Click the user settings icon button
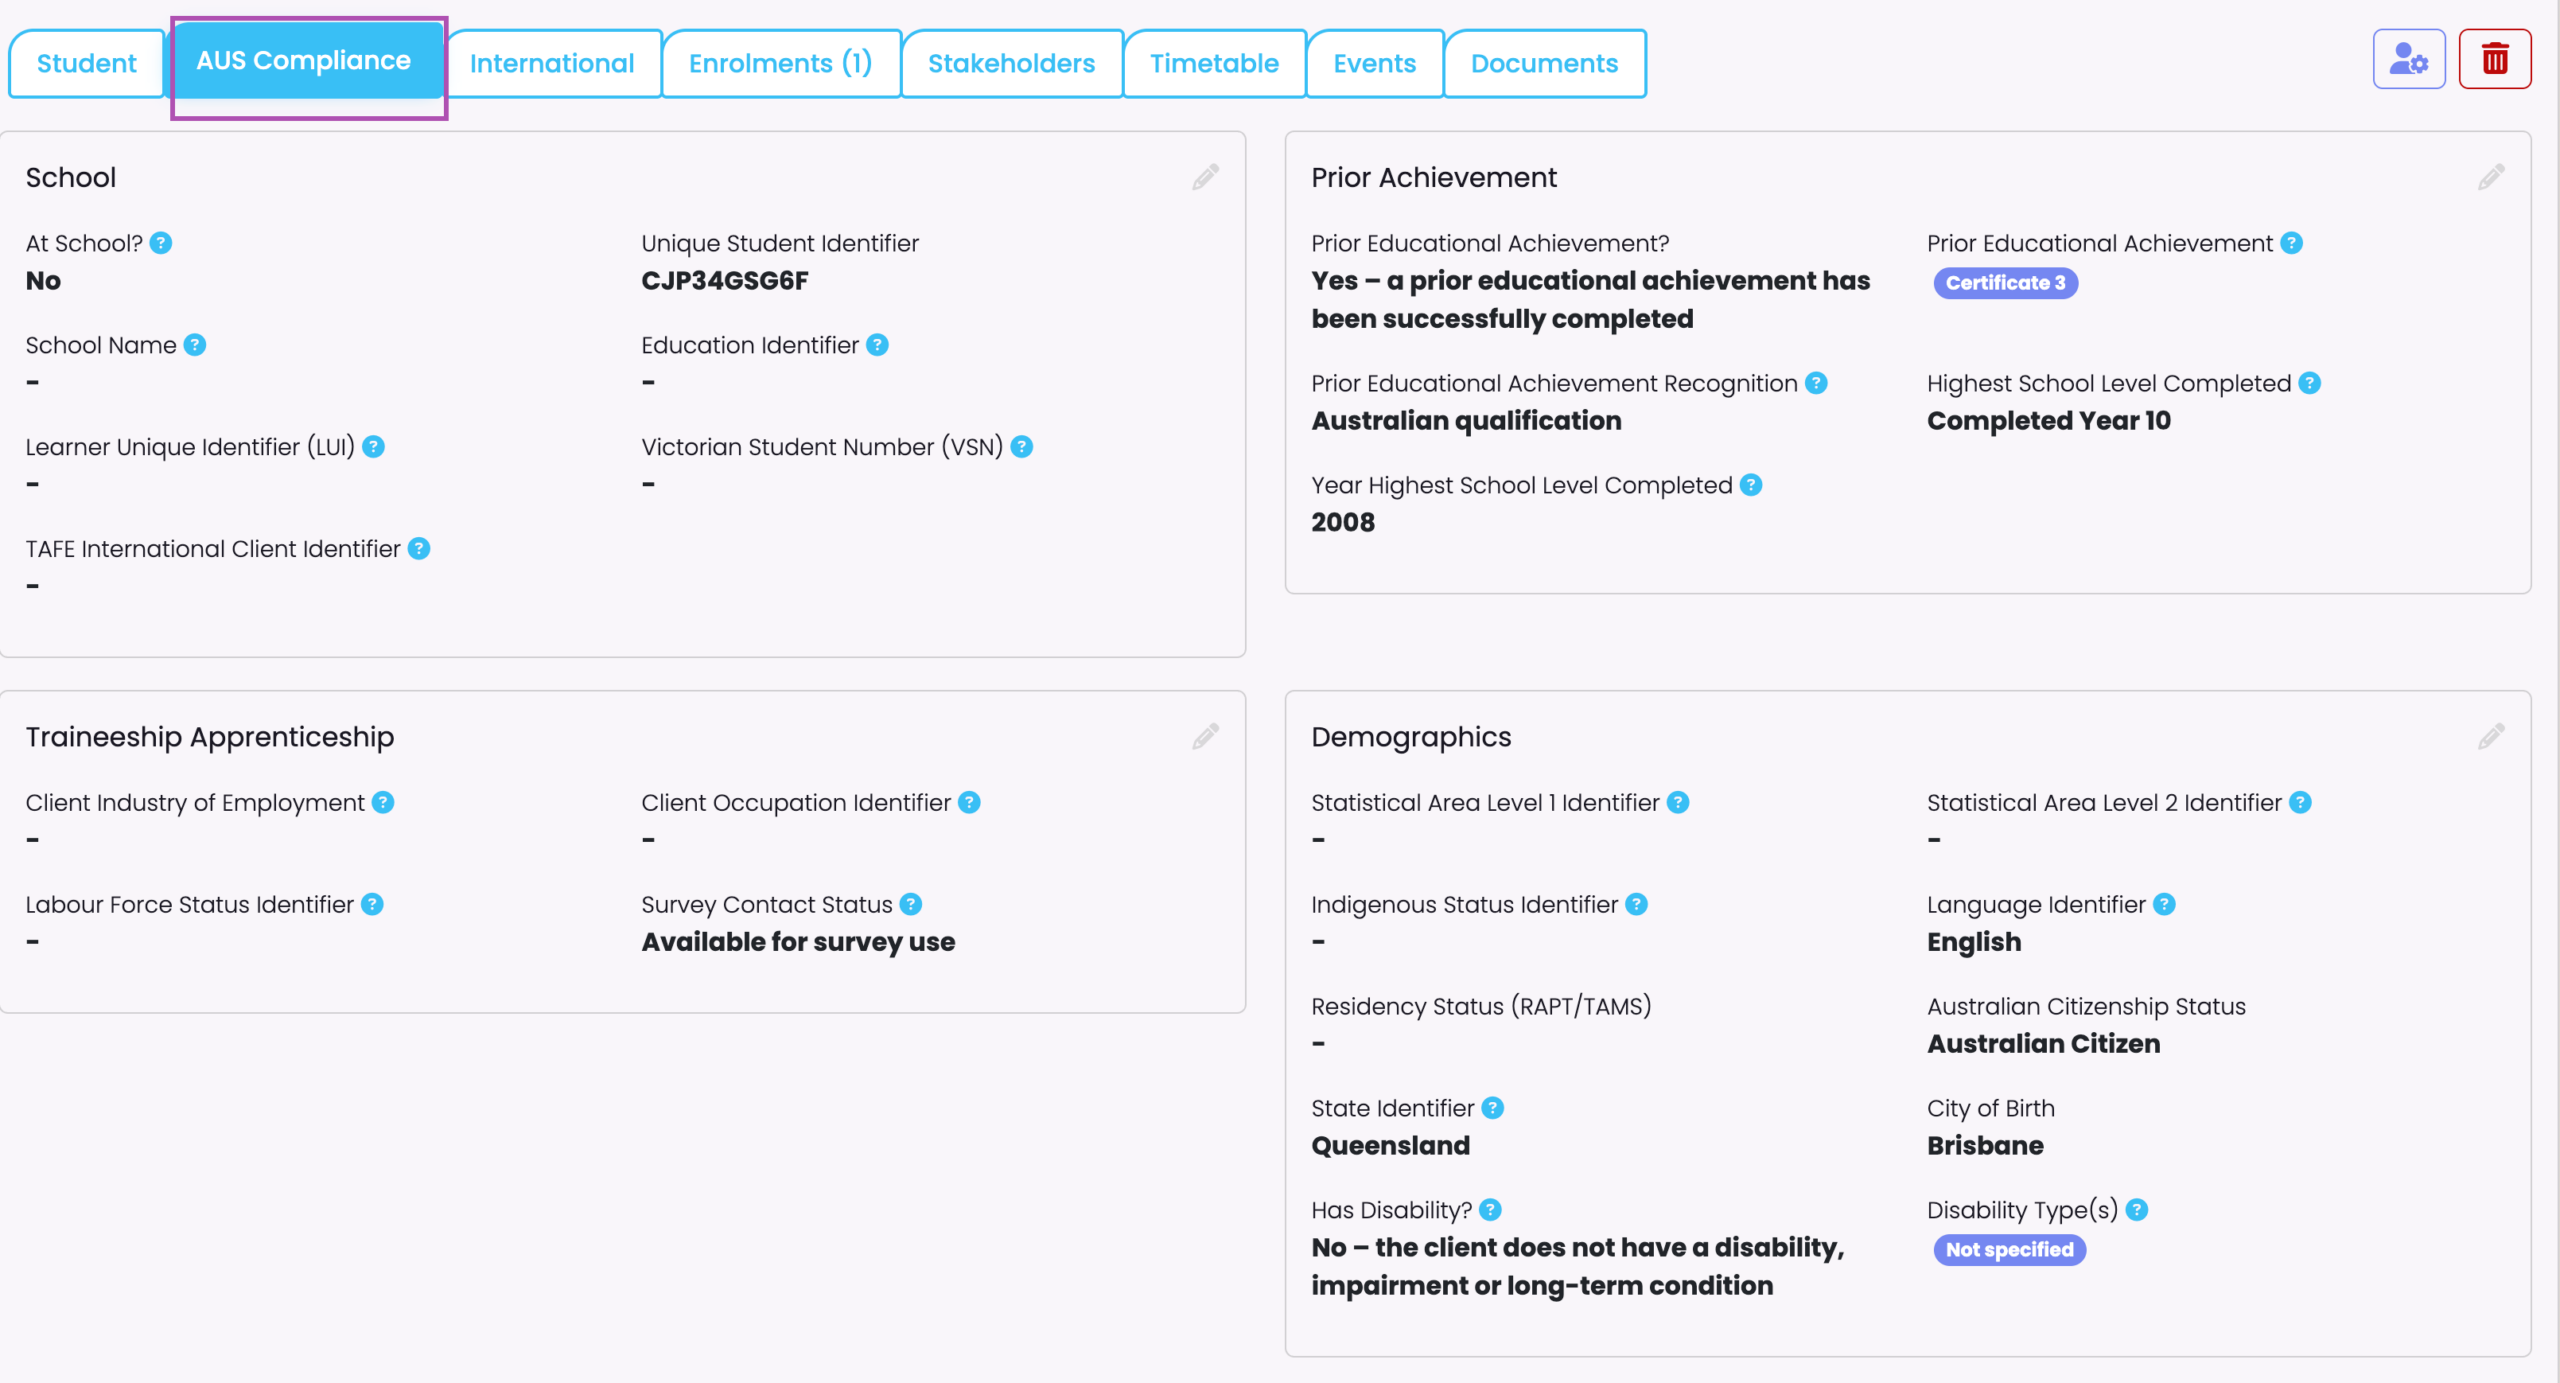This screenshot has width=2560, height=1383. tap(2408, 60)
